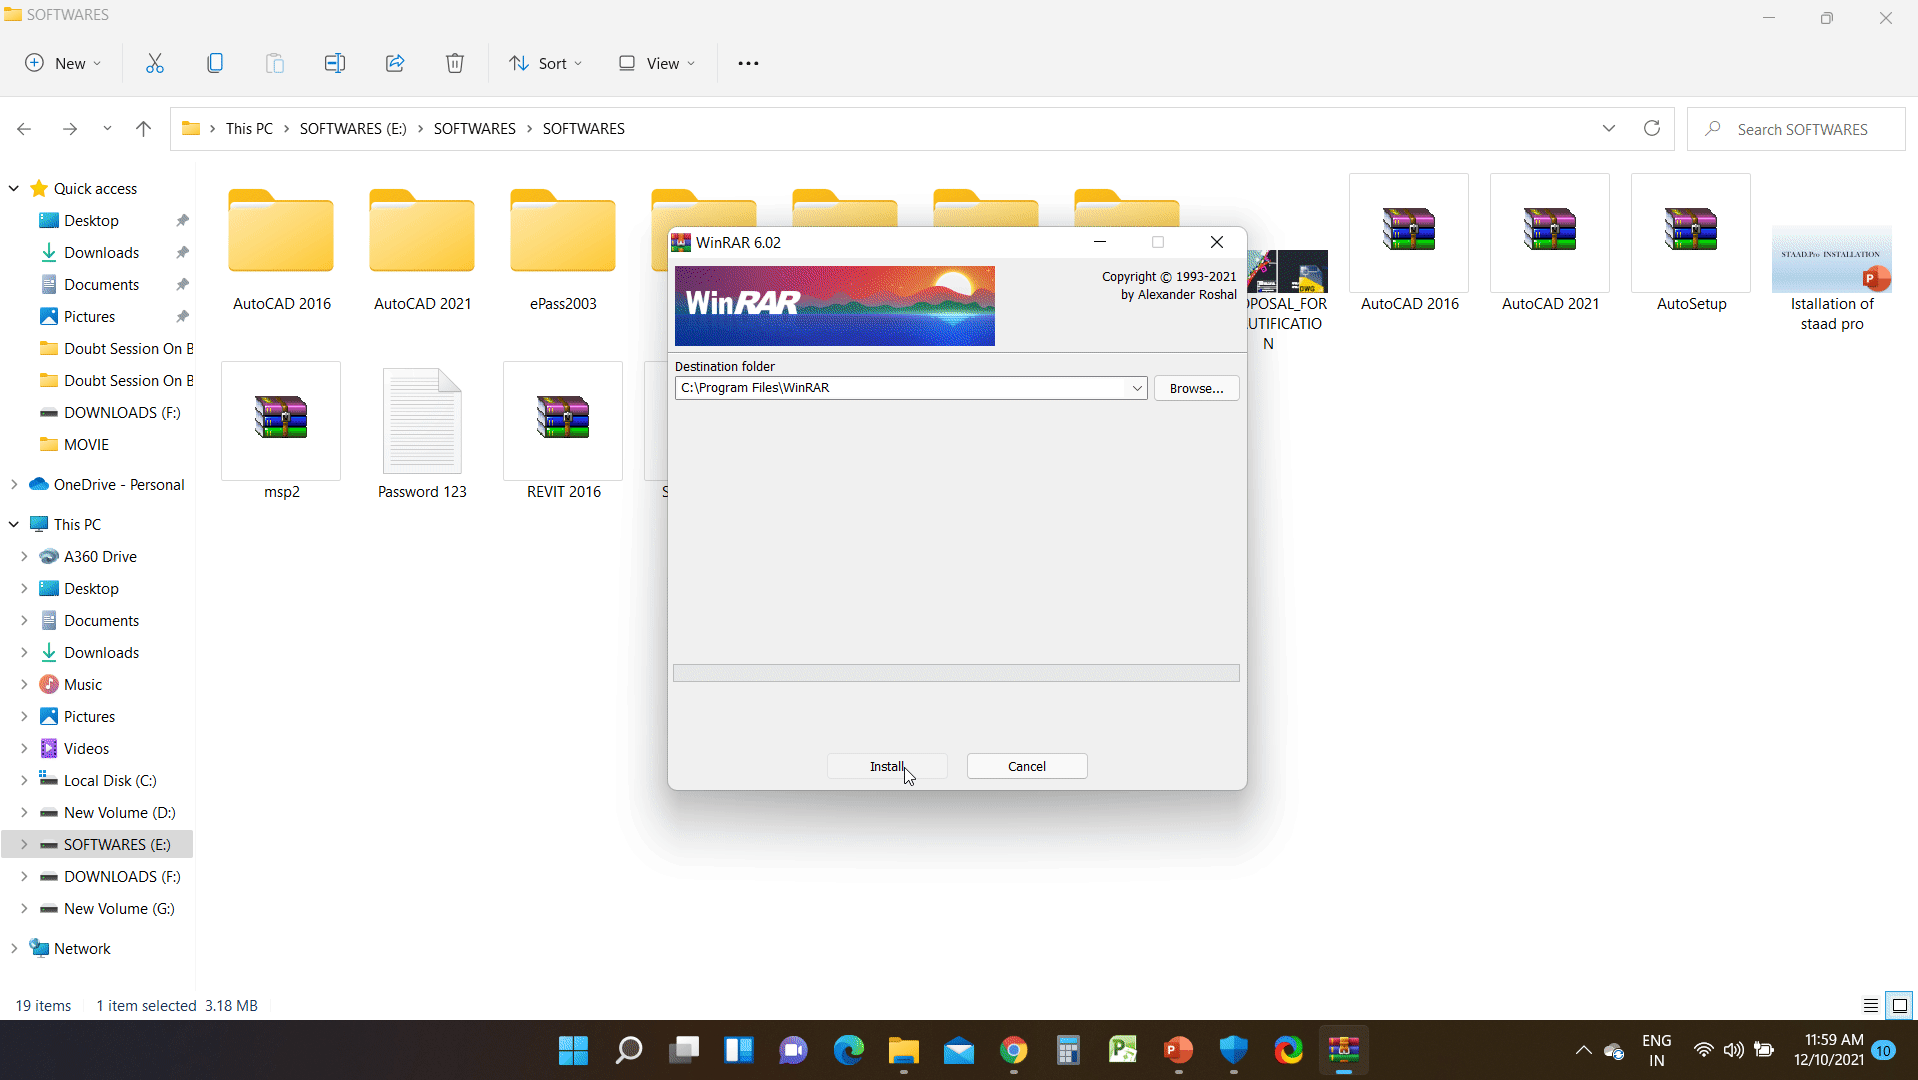The image size is (1918, 1080).
Task: Open the destination folder dropdown arrow
Action: (x=1137, y=388)
